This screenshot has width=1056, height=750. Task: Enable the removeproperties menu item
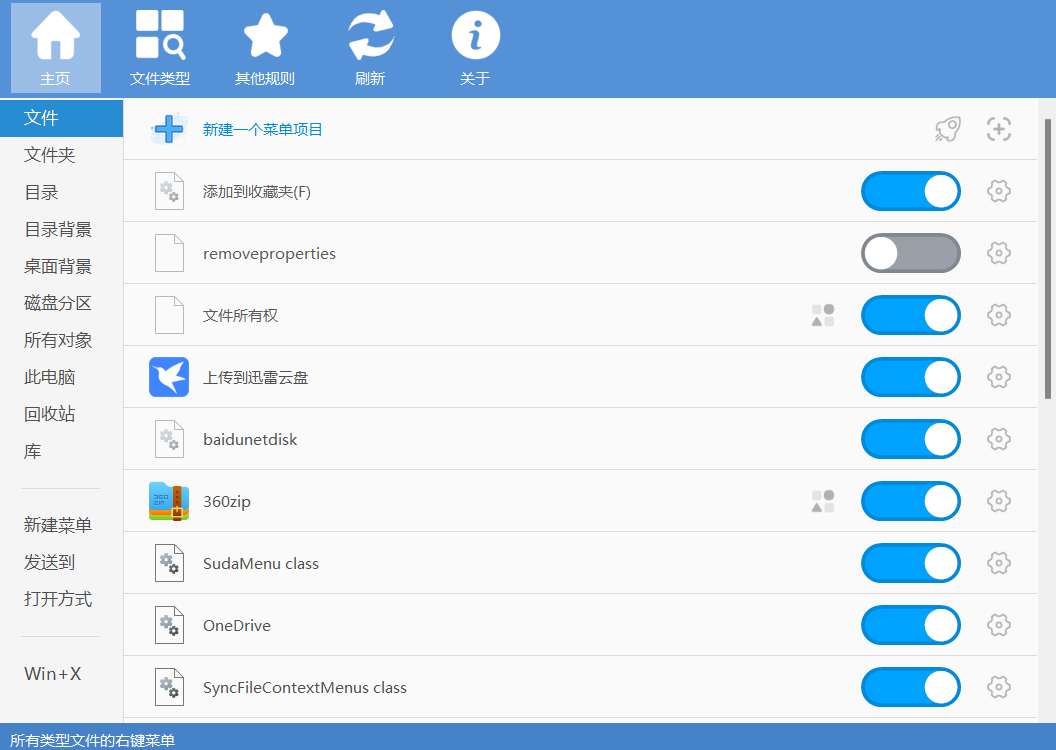coord(910,253)
